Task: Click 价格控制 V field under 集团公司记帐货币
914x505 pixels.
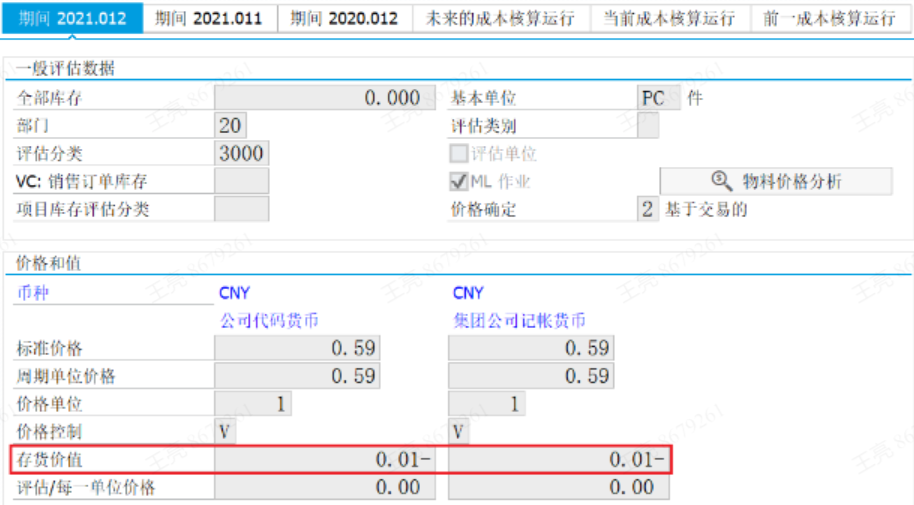Action: 459,432
